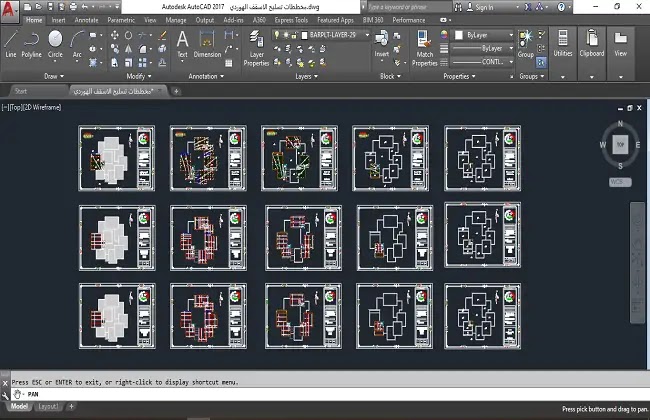Open the ByLayer object color dropdown

[x=484, y=35]
